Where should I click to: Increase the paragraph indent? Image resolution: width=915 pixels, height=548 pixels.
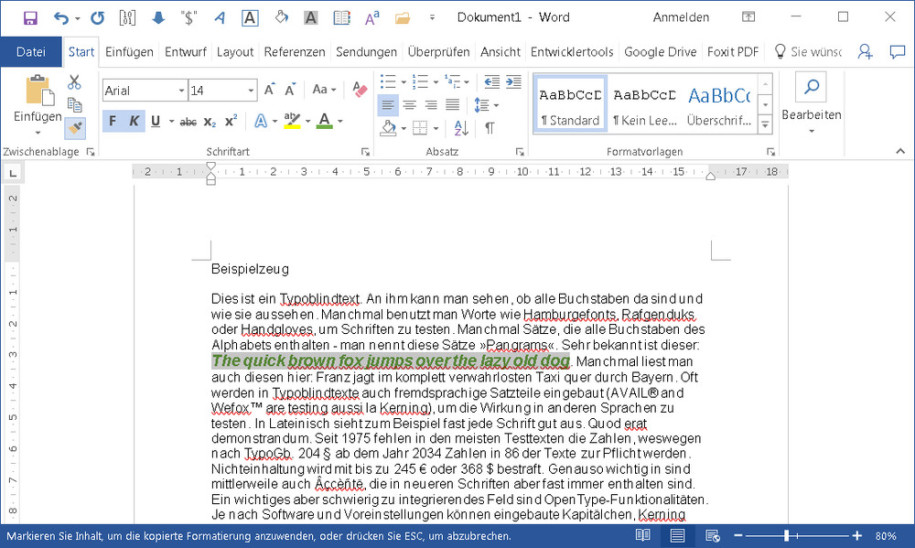(514, 82)
